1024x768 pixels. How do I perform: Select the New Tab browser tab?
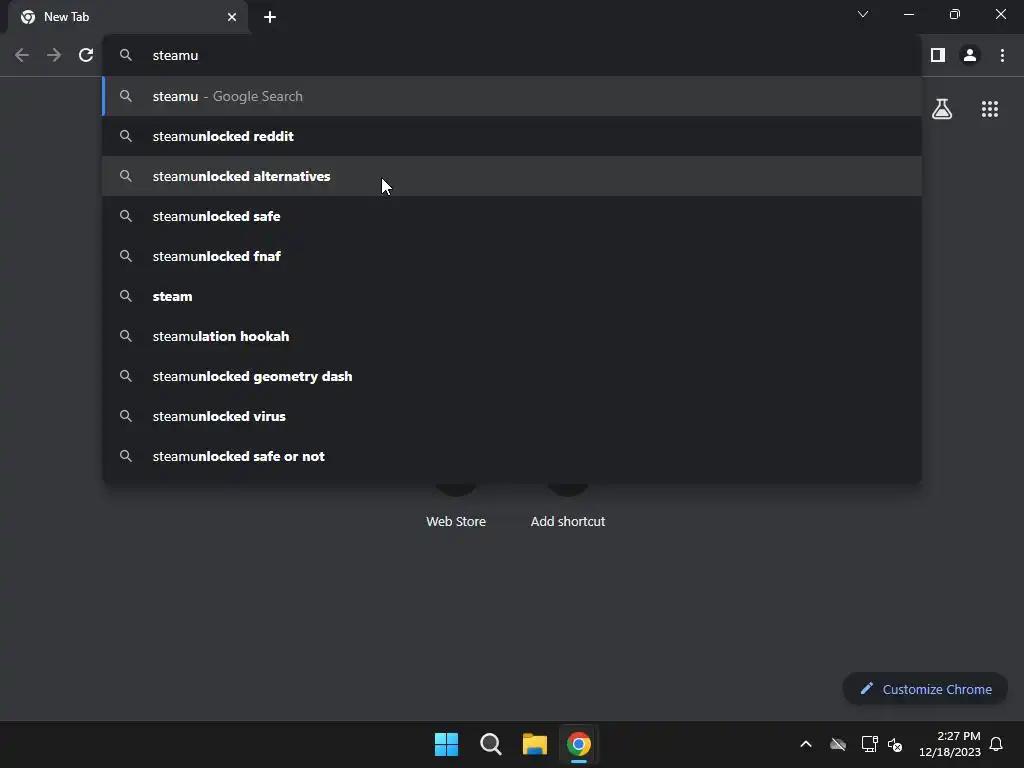128,17
